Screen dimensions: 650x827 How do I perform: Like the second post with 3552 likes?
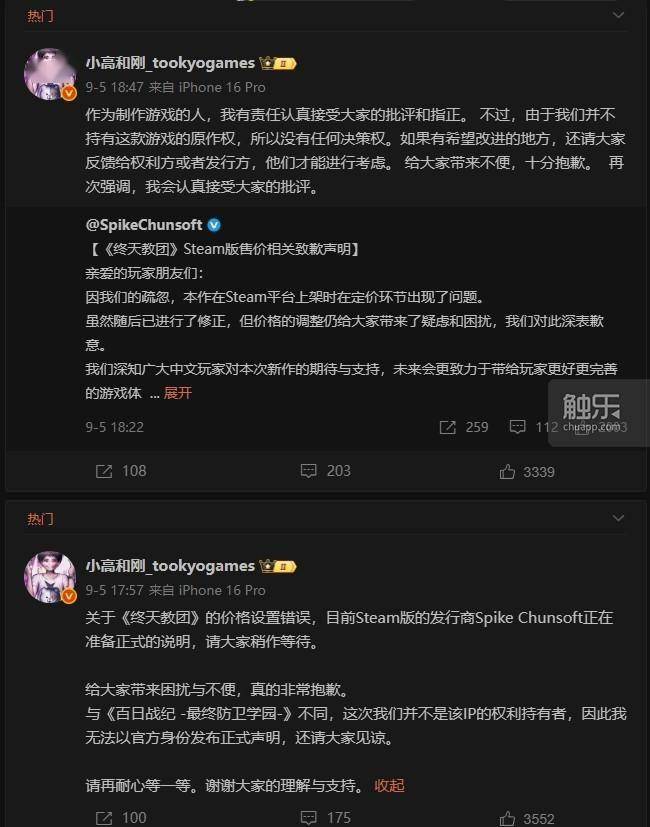[527, 818]
